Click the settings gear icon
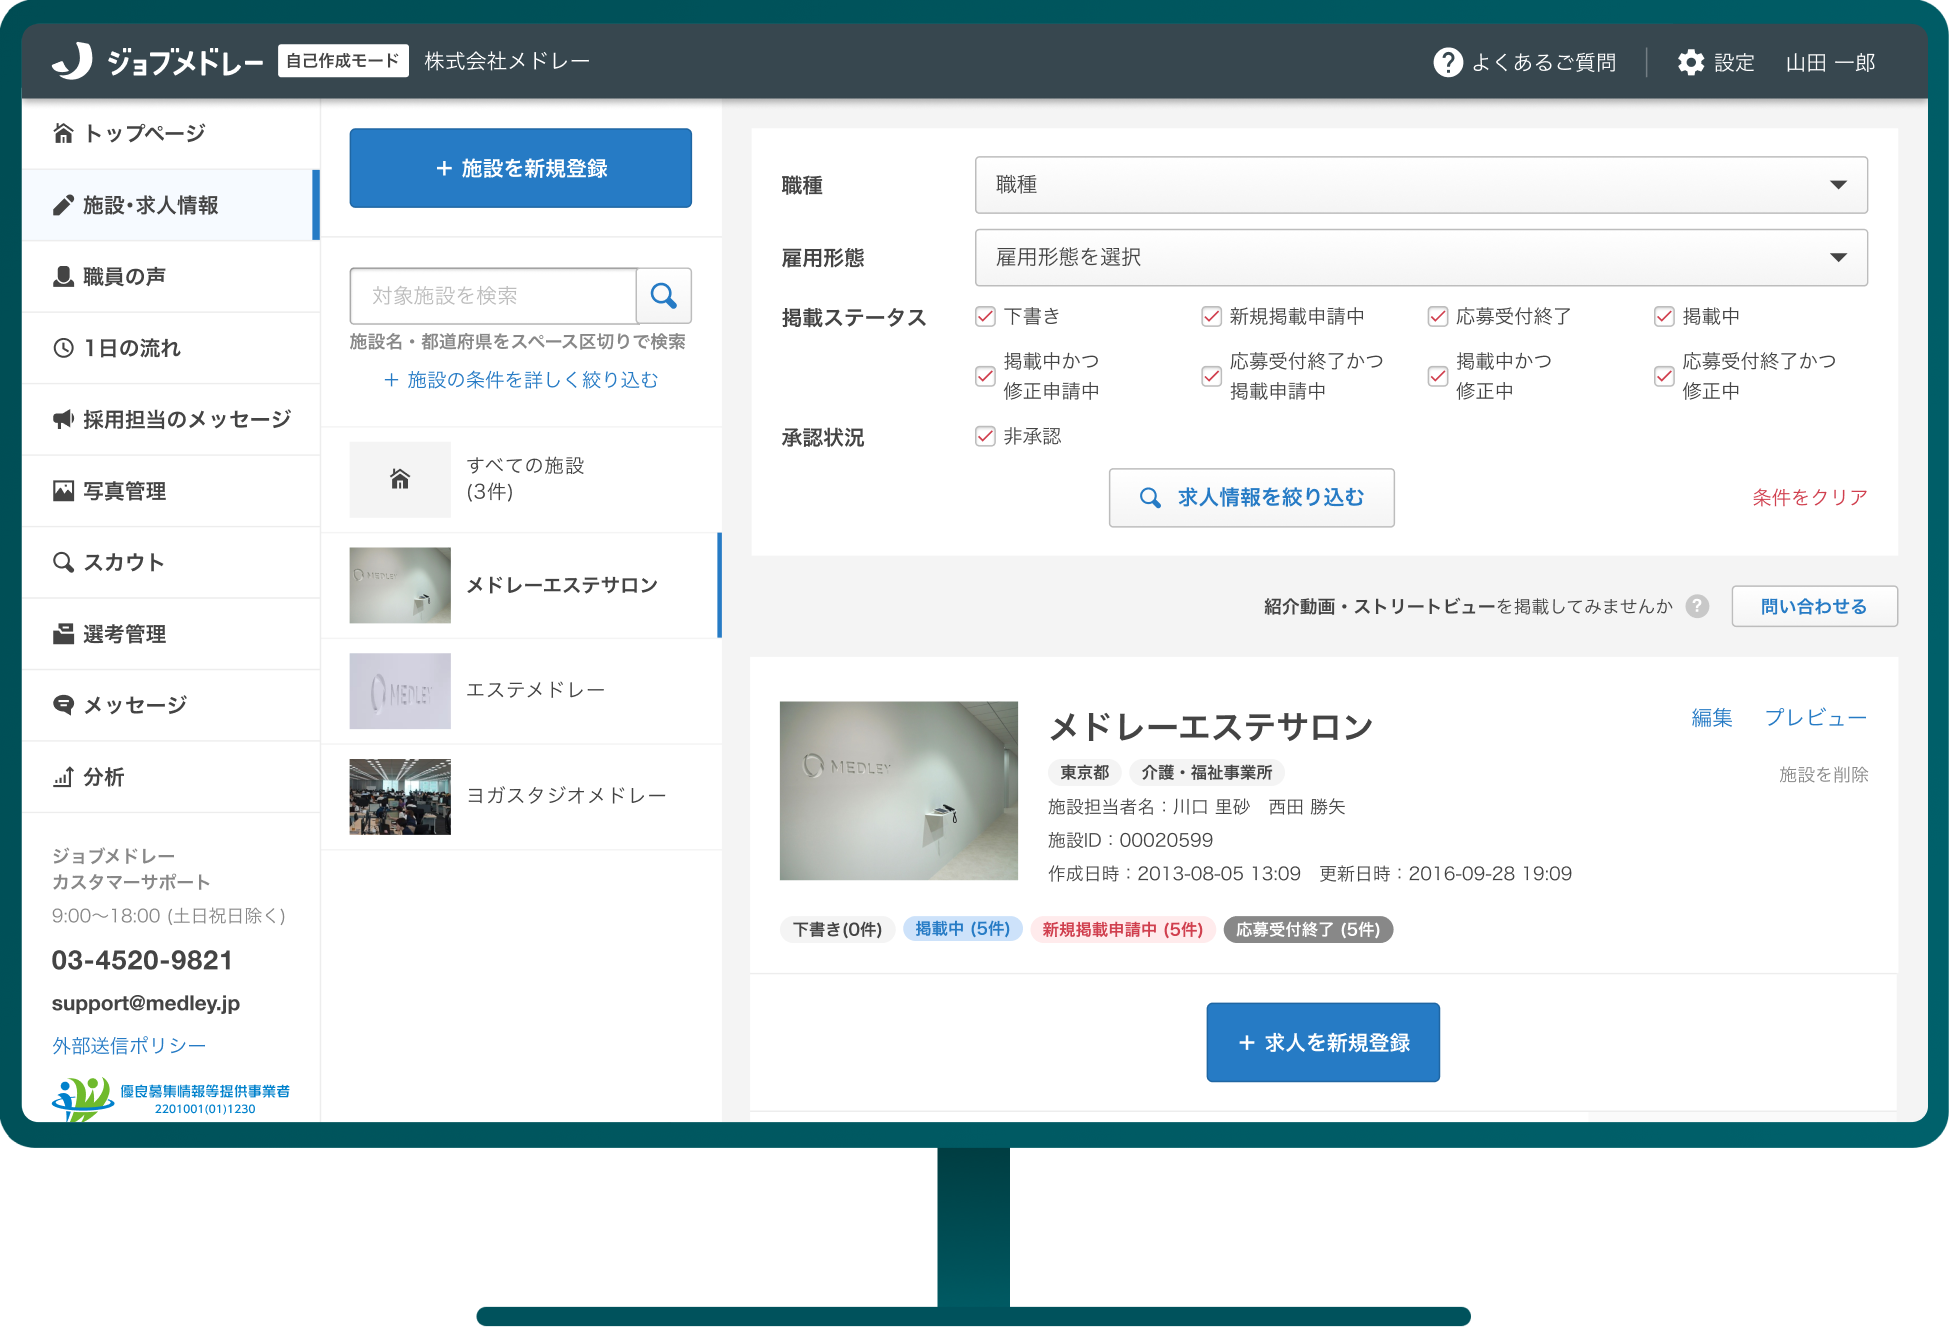 (1690, 62)
